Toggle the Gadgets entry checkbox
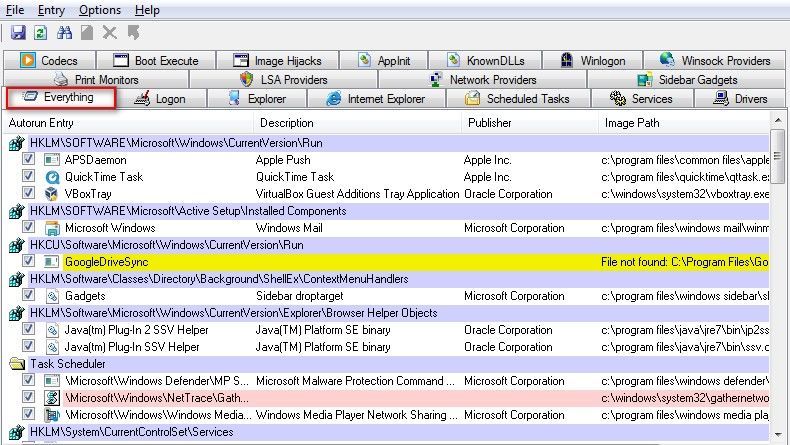 28,295
